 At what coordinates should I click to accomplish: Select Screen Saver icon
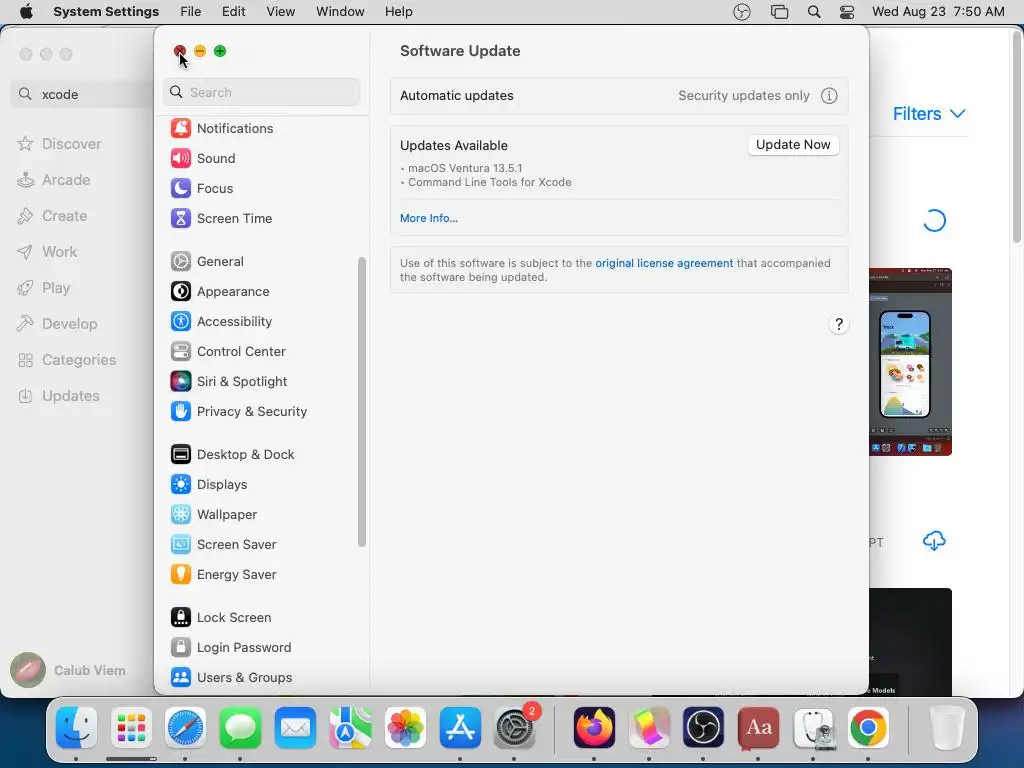(181, 545)
